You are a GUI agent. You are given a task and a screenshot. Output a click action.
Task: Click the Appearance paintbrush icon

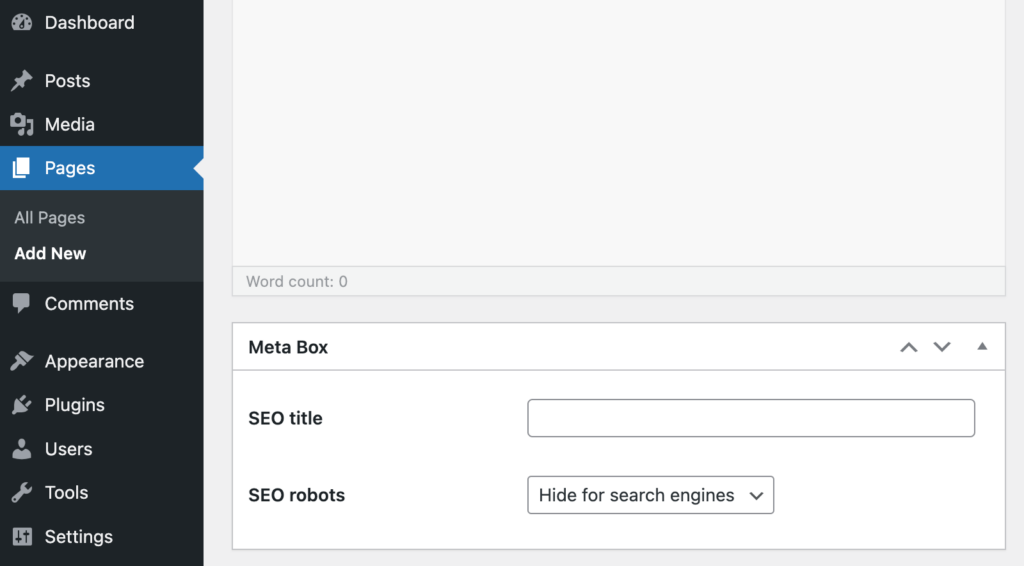[x=21, y=362]
